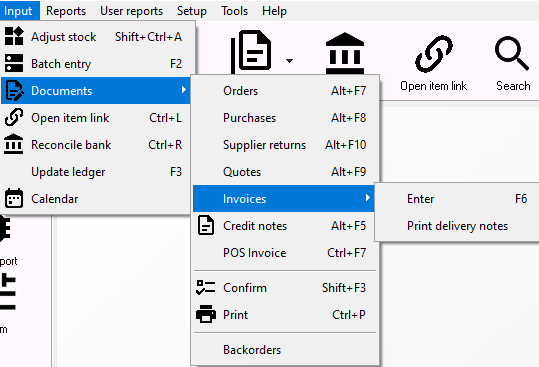
Task: Click the Calendar menu label
Action: coord(55,199)
